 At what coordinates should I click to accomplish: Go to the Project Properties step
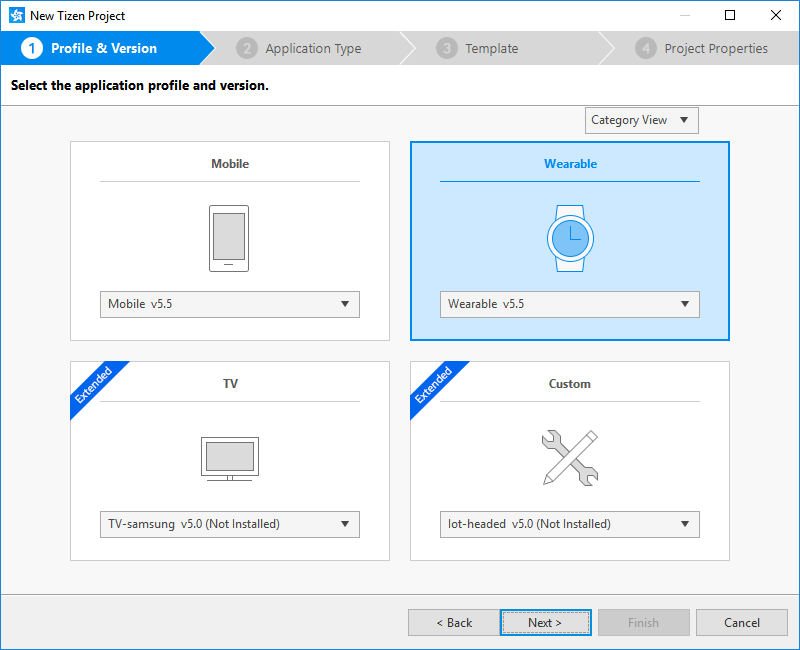coord(718,48)
